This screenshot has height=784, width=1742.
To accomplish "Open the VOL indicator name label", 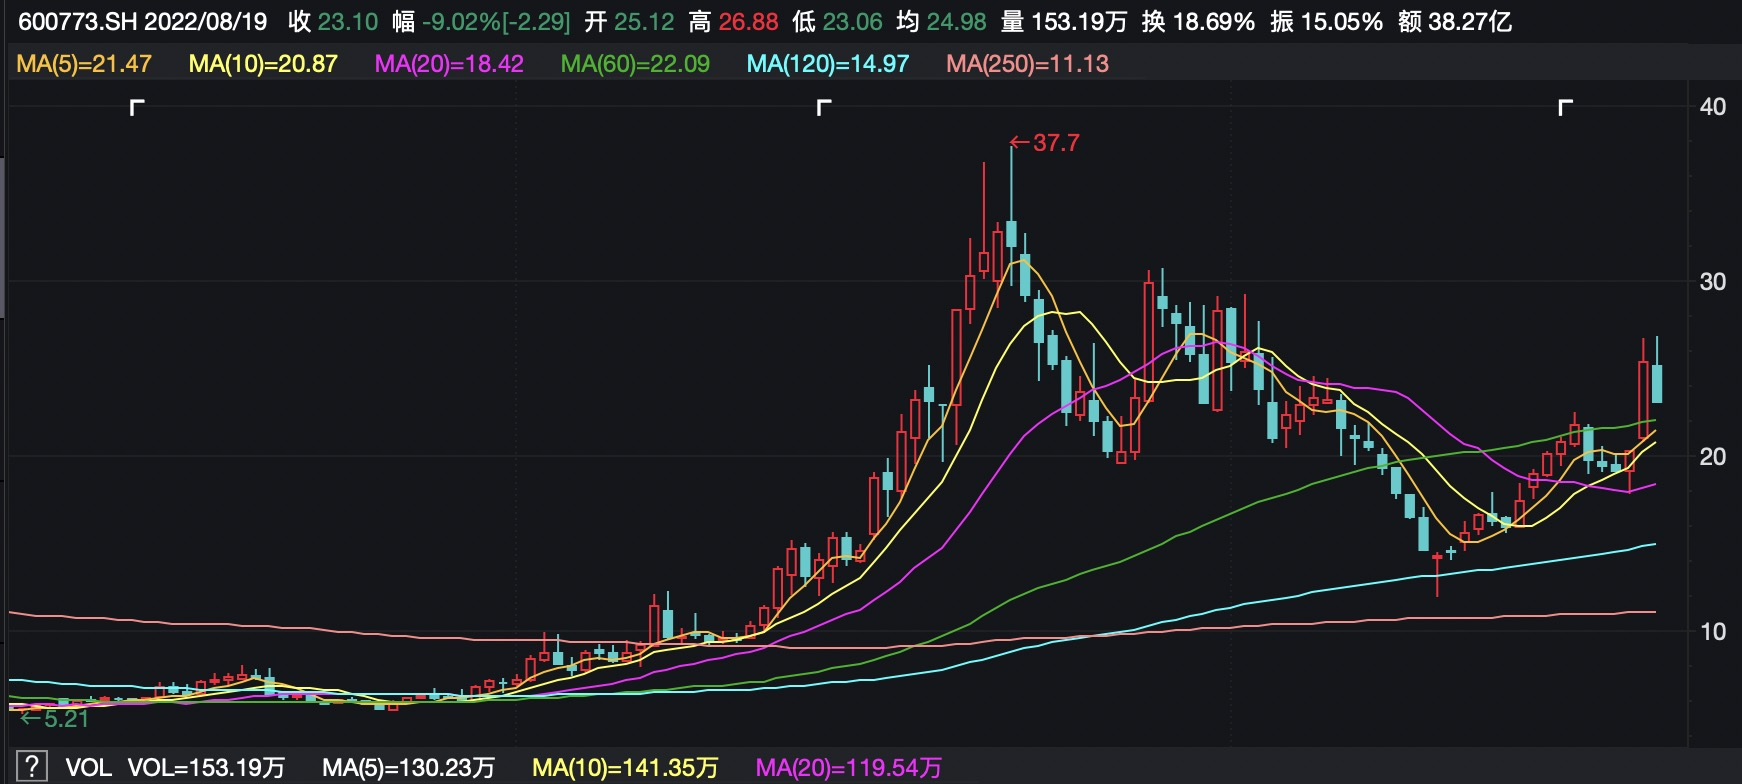I will (x=88, y=768).
